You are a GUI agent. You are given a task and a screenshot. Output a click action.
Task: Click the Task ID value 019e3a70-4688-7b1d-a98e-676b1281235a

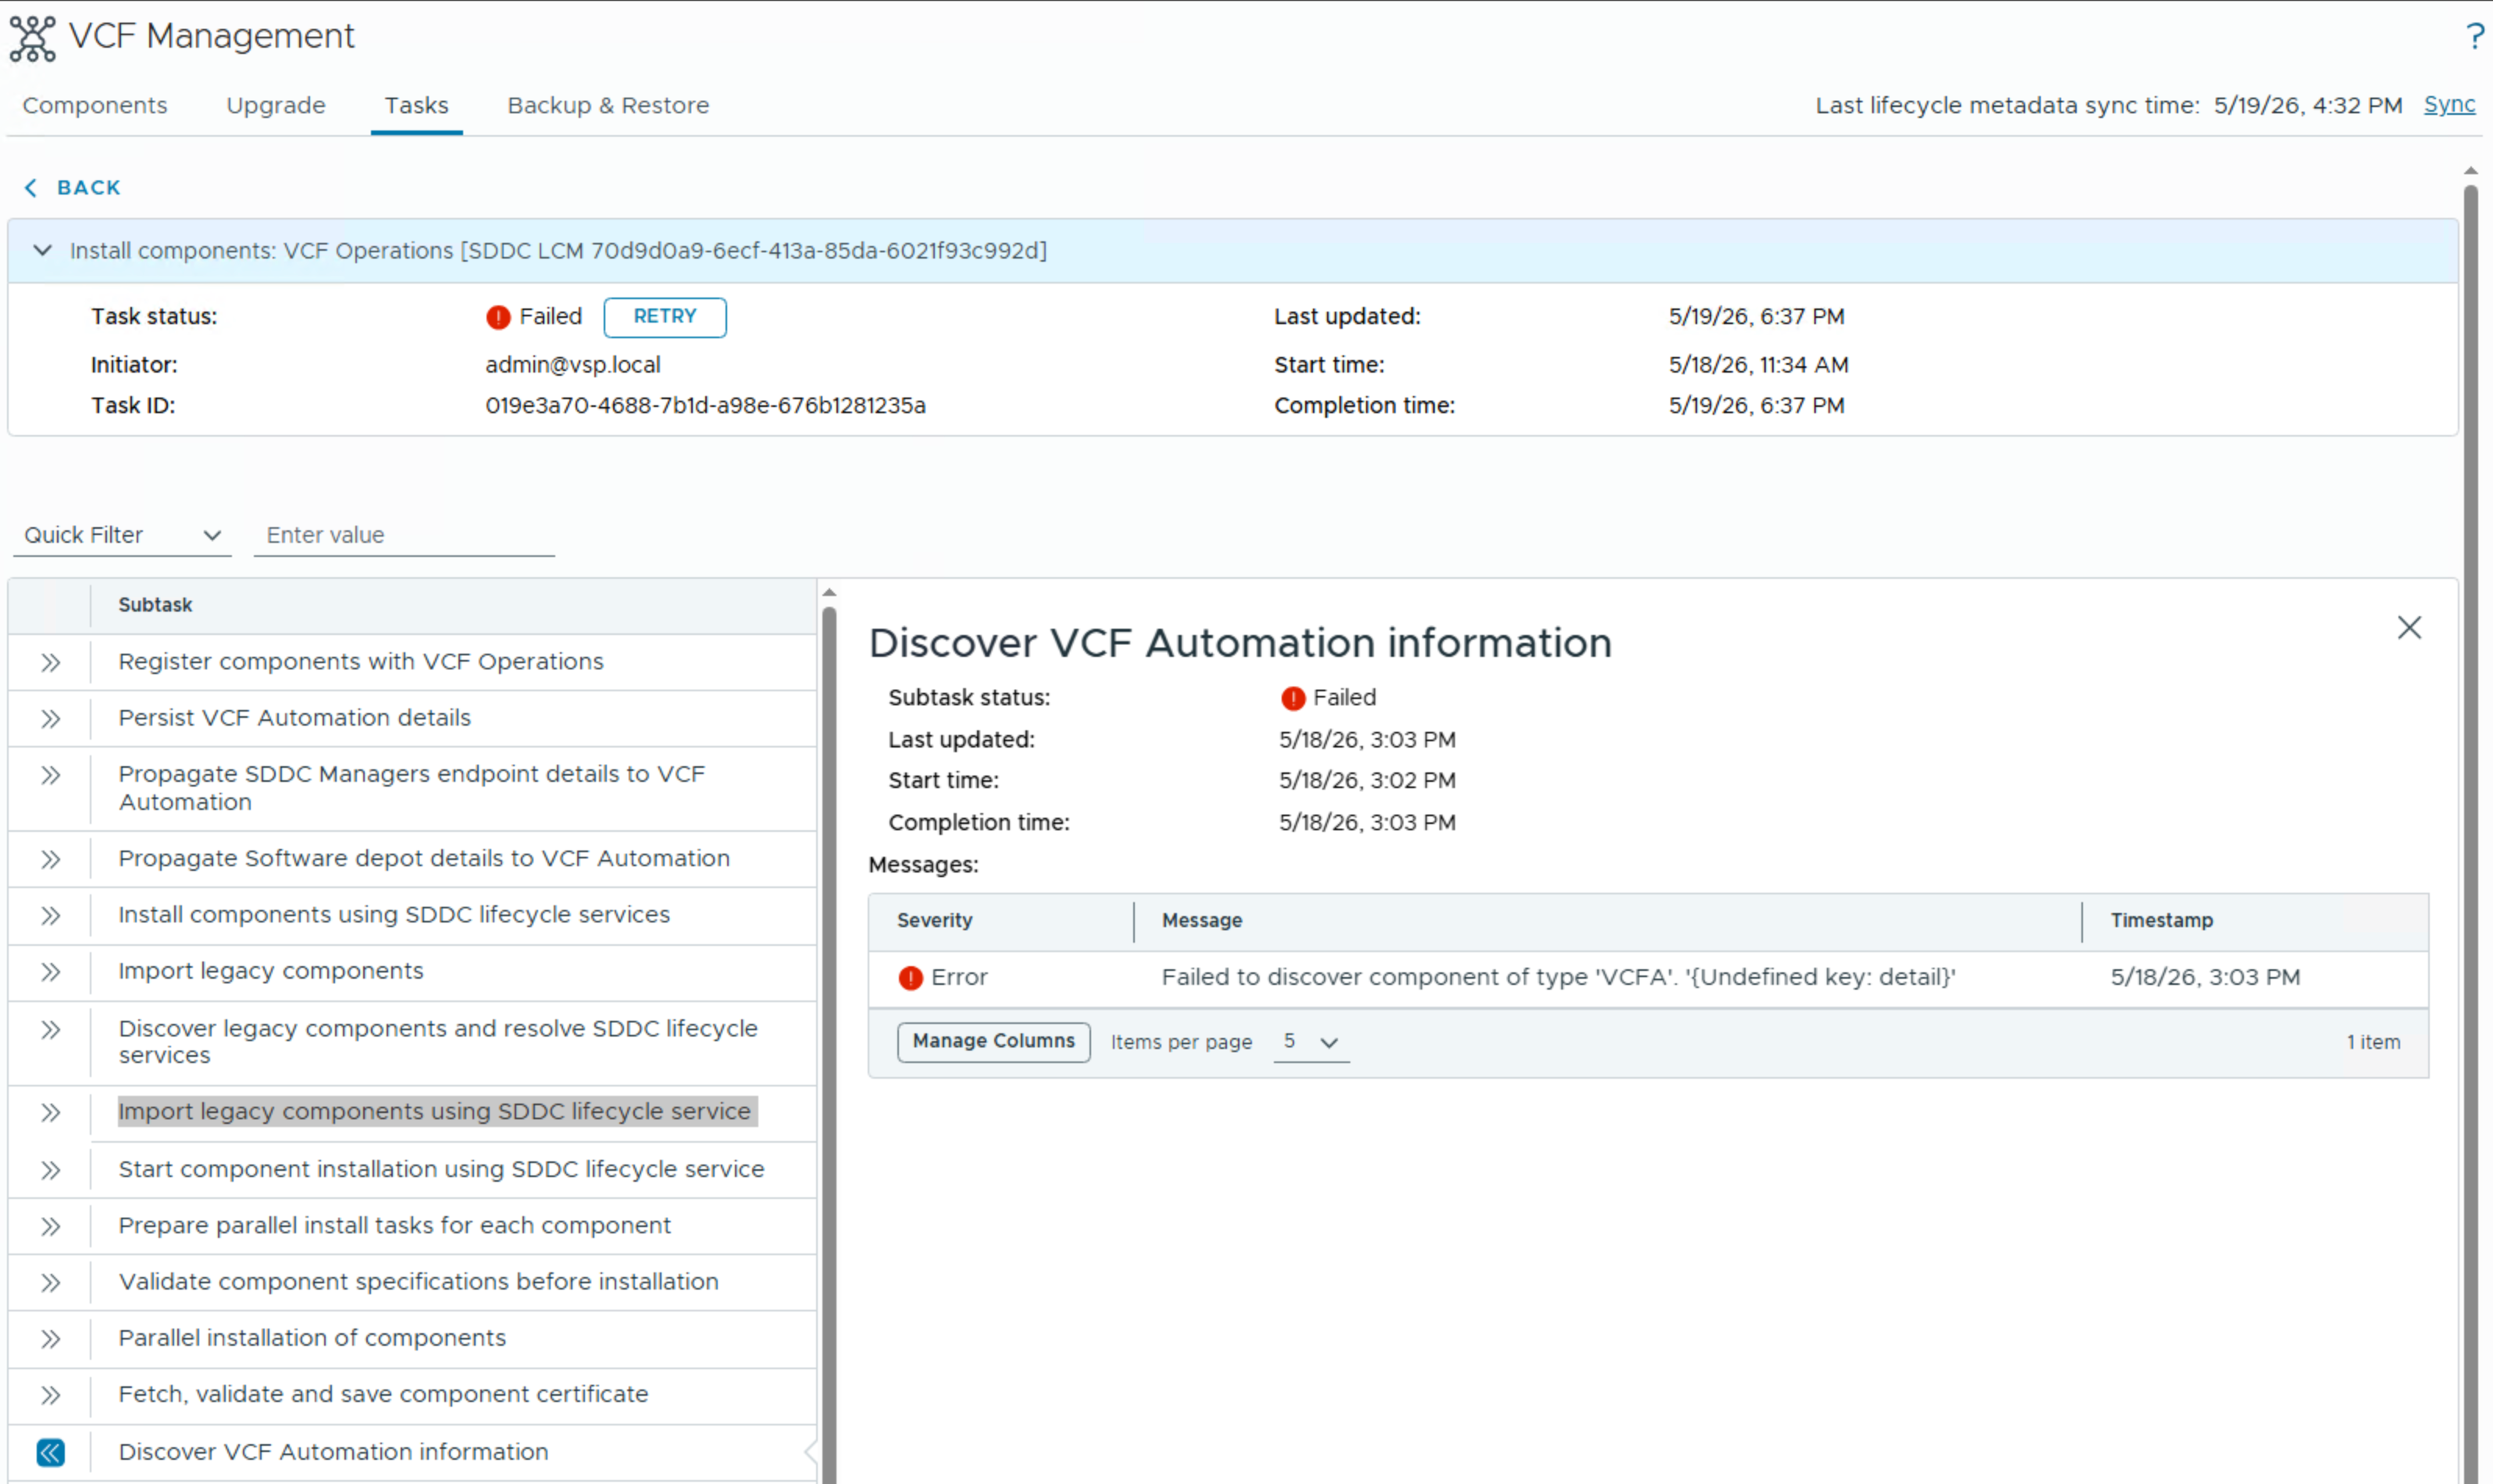(705, 406)
